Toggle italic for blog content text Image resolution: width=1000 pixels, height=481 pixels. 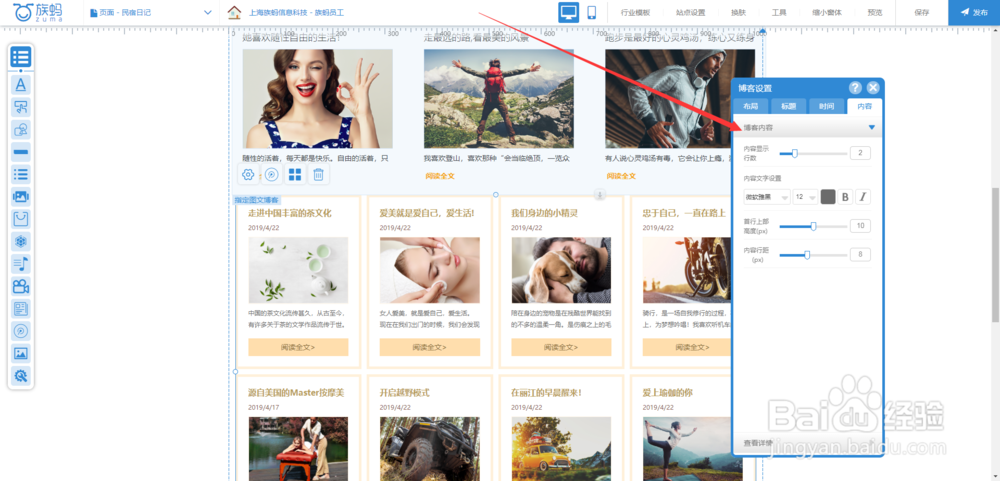[863, 197]
